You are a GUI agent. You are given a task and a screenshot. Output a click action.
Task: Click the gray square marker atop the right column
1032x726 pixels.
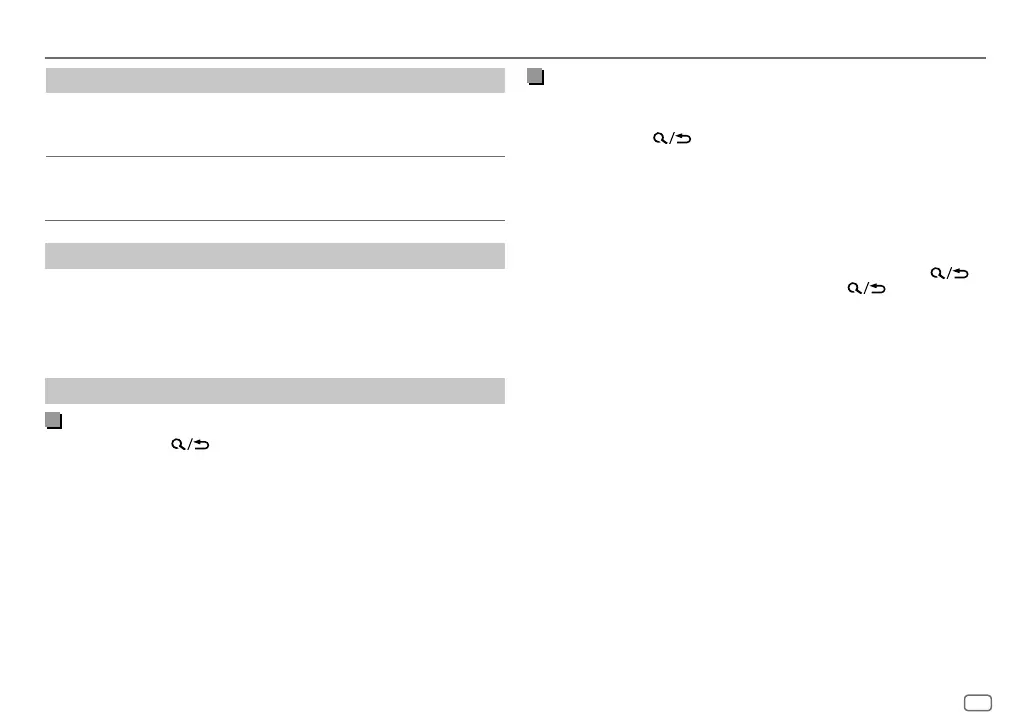(x=536, y=76)
